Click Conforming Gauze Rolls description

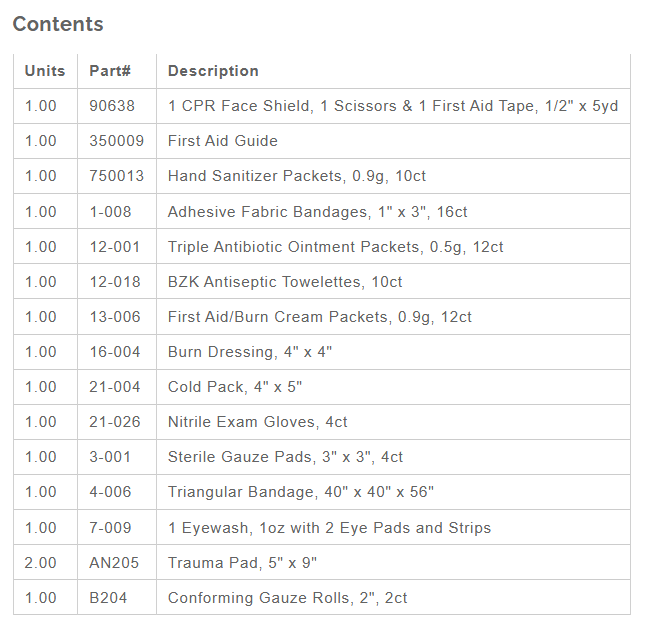coord(287,598)
